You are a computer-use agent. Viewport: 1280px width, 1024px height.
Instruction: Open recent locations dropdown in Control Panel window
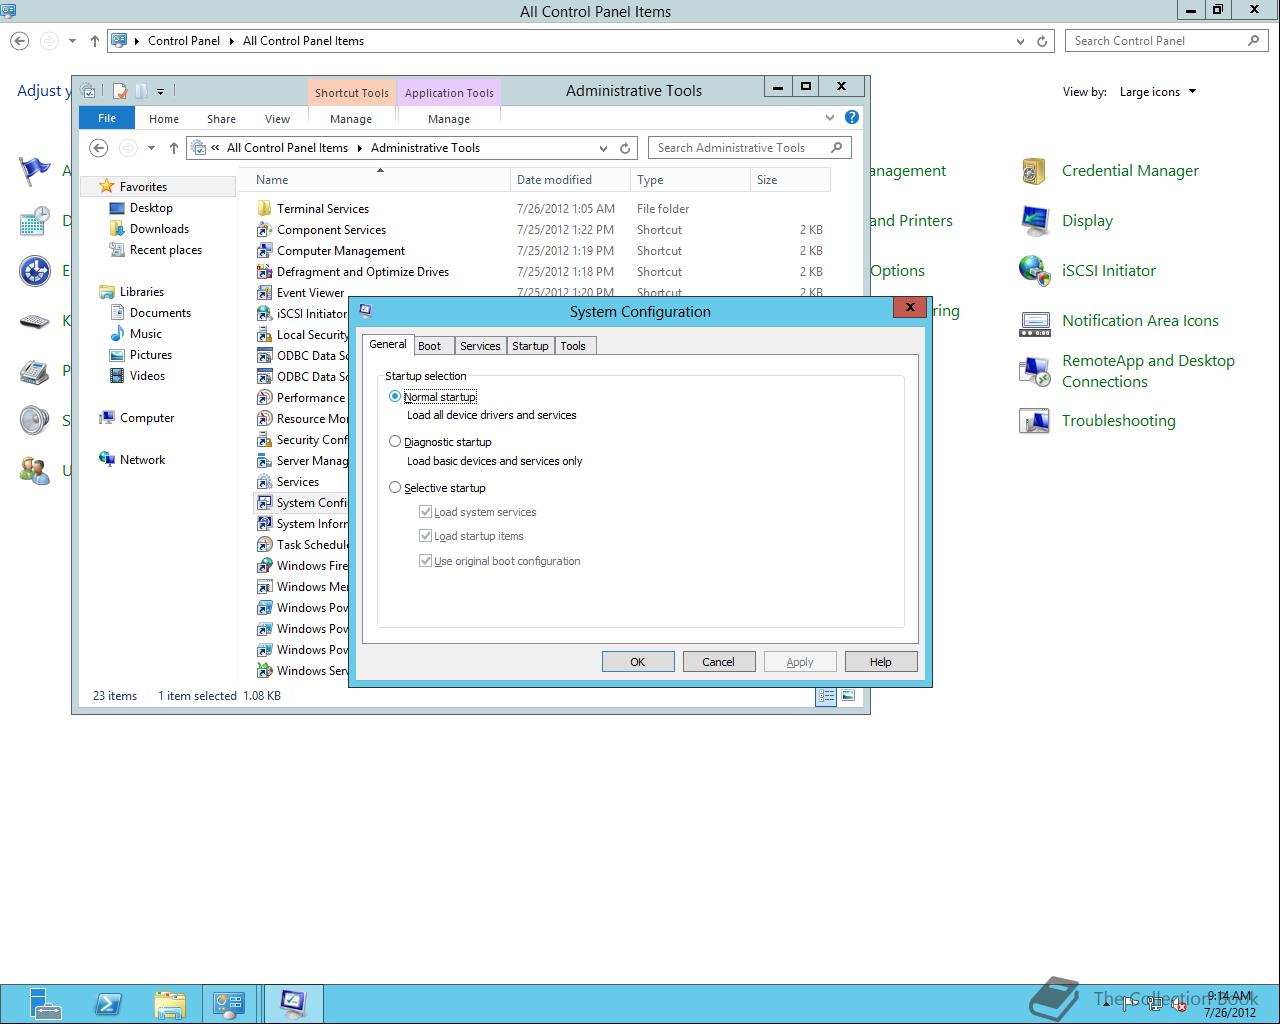coord(72,41)
